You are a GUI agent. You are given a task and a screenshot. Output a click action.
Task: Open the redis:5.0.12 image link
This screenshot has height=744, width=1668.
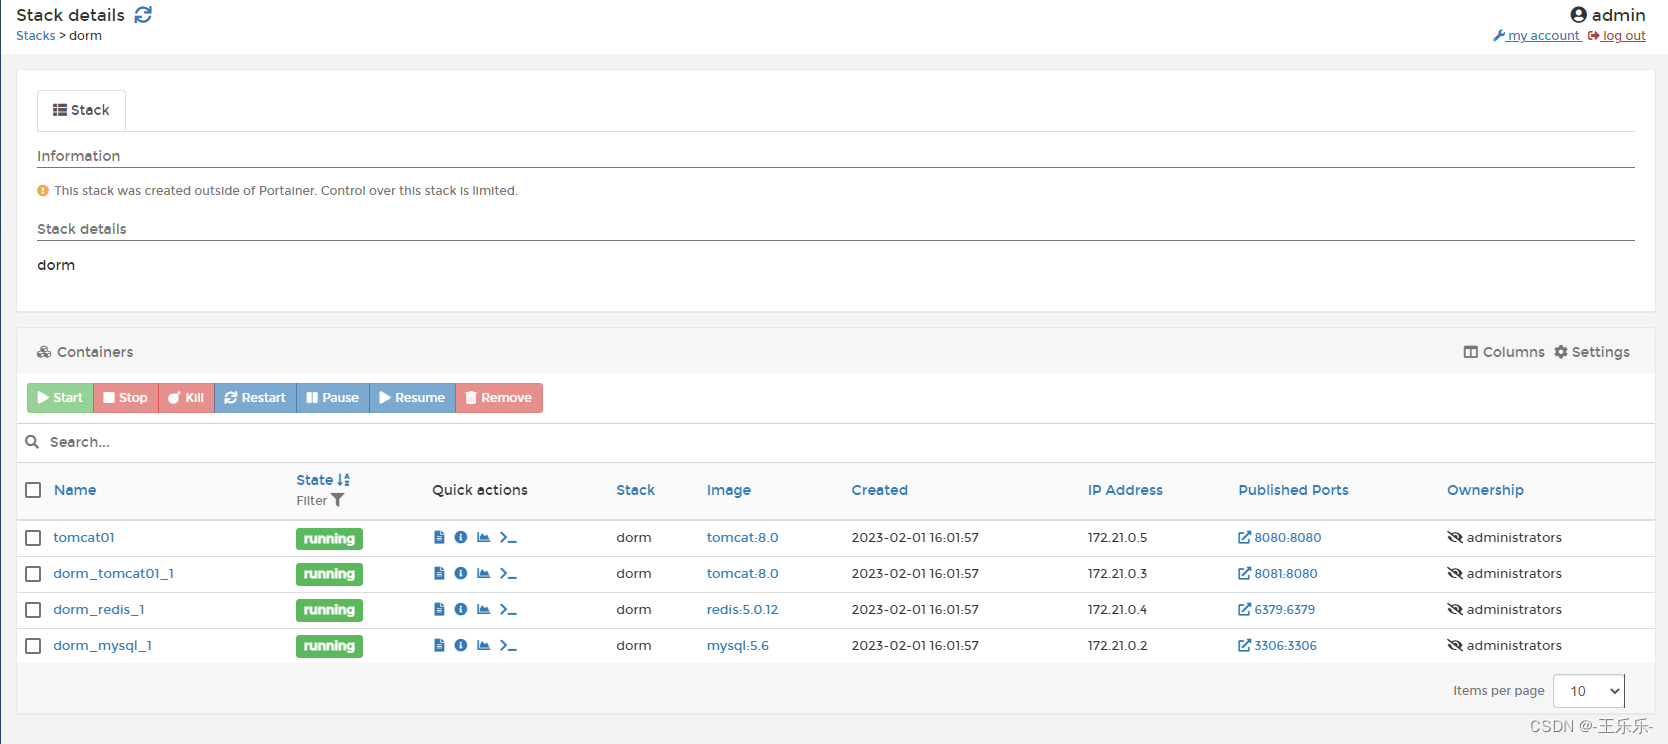click(x=742, y=610)
